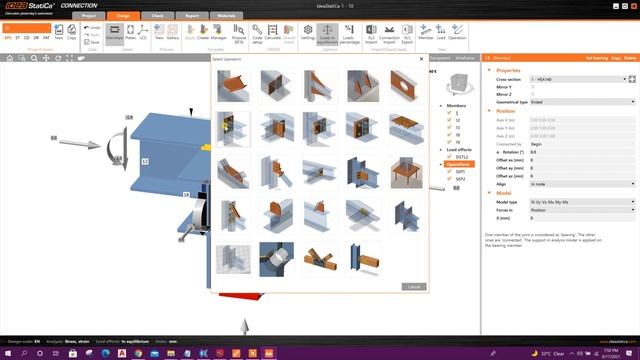Switch to the Check tab
640x360 pixels.
(x=158, y=16)
